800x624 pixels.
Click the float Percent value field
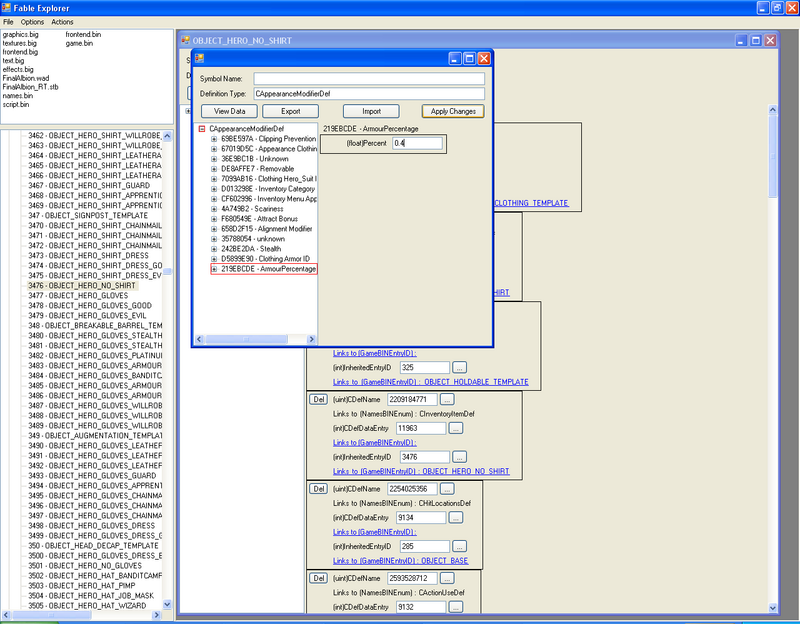point(417,143)
